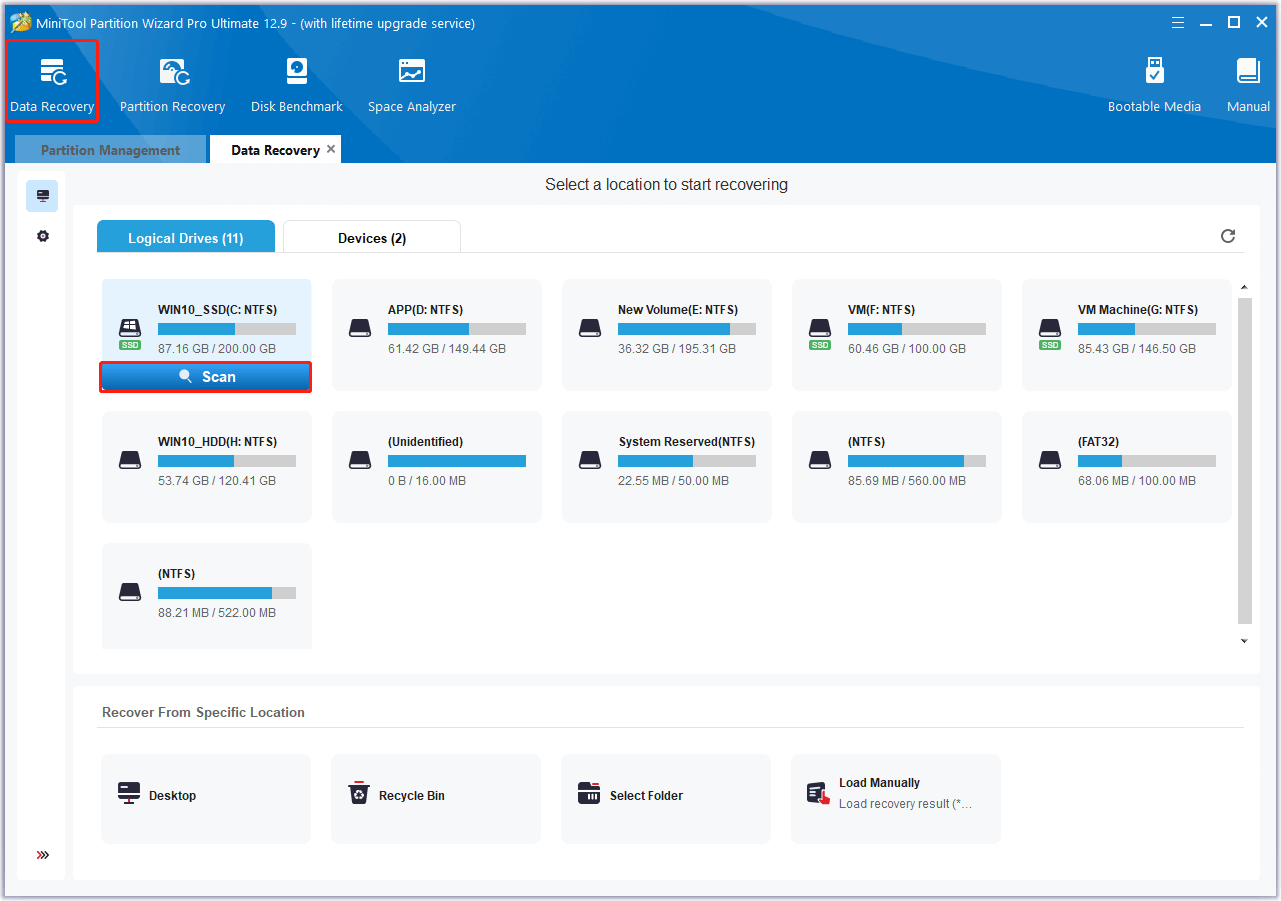Open Disk Benchmark tool
This screenshot has width=1281, height=901.
point(296,84)
